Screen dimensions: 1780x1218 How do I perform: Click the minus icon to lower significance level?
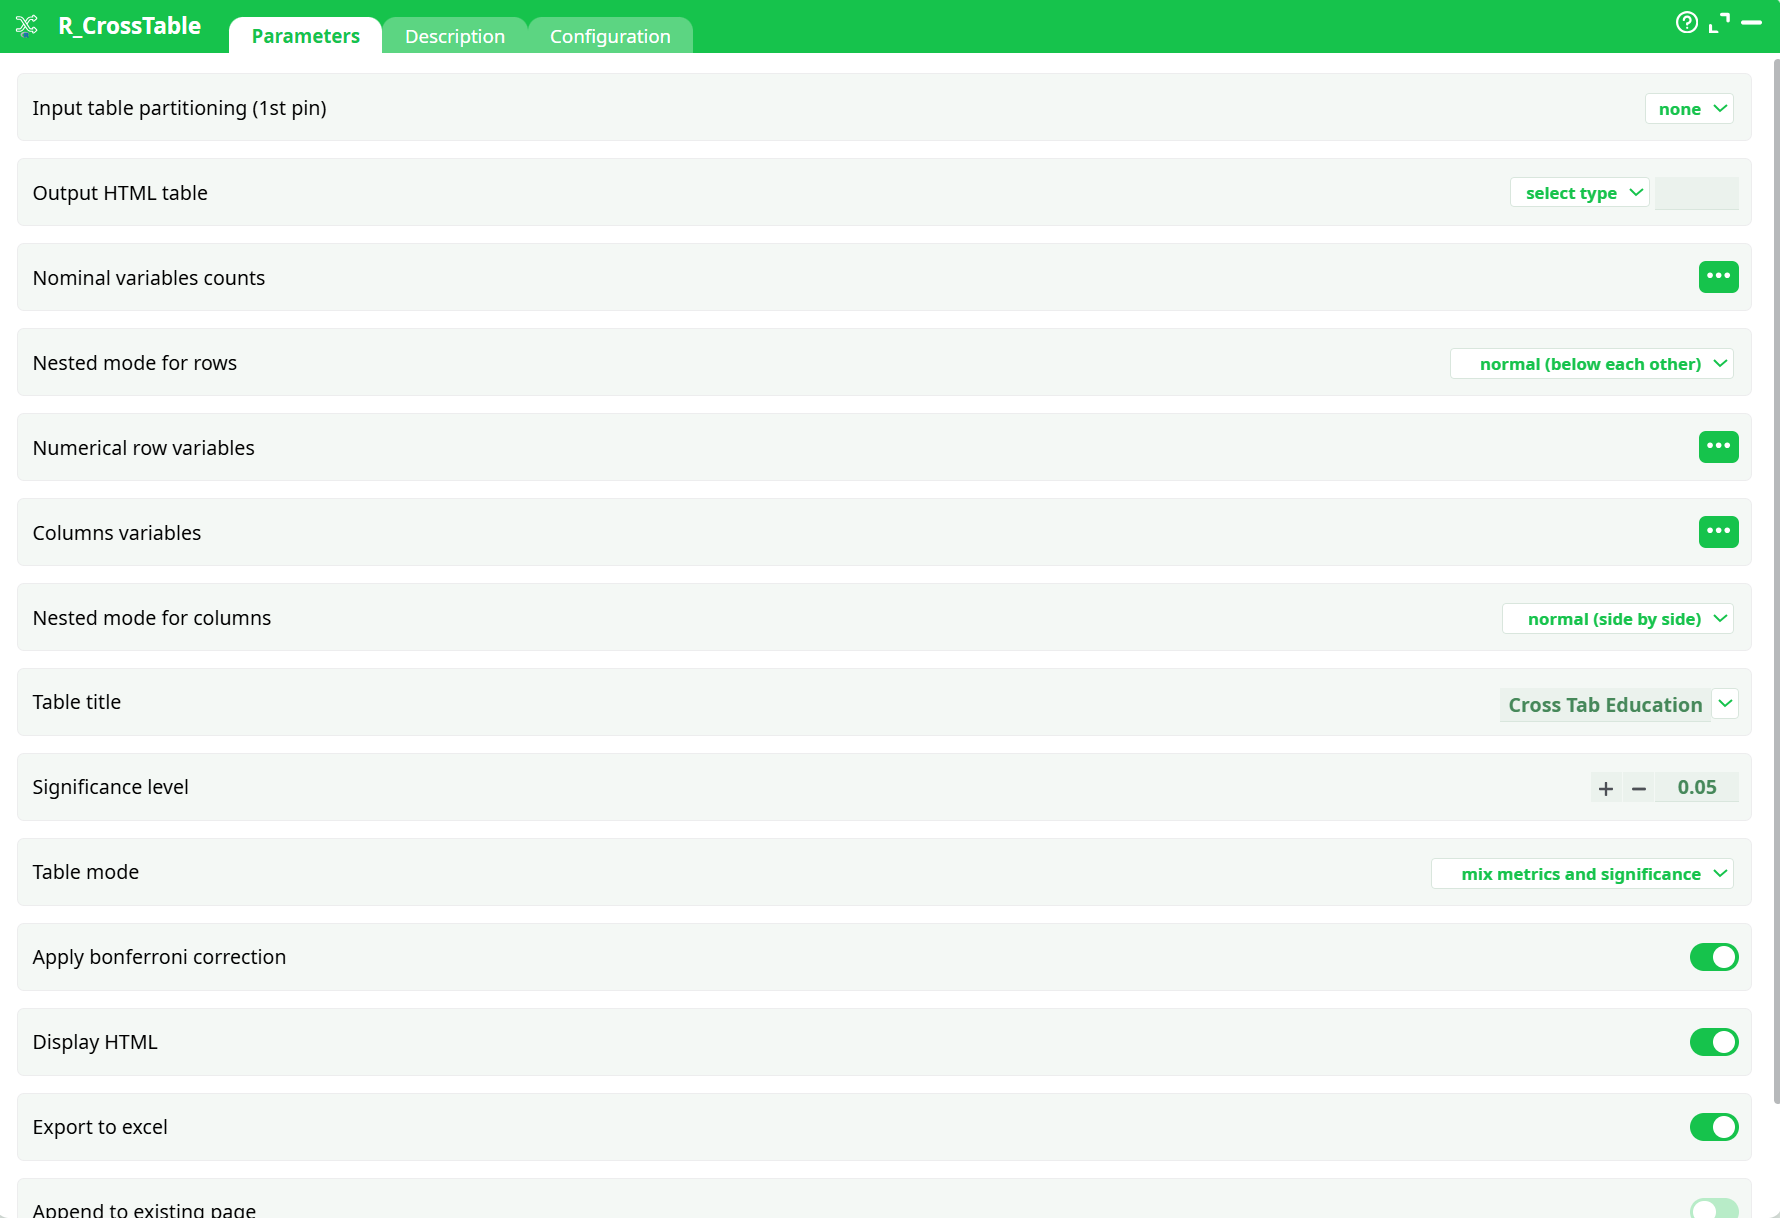[x=1638, y=788]
